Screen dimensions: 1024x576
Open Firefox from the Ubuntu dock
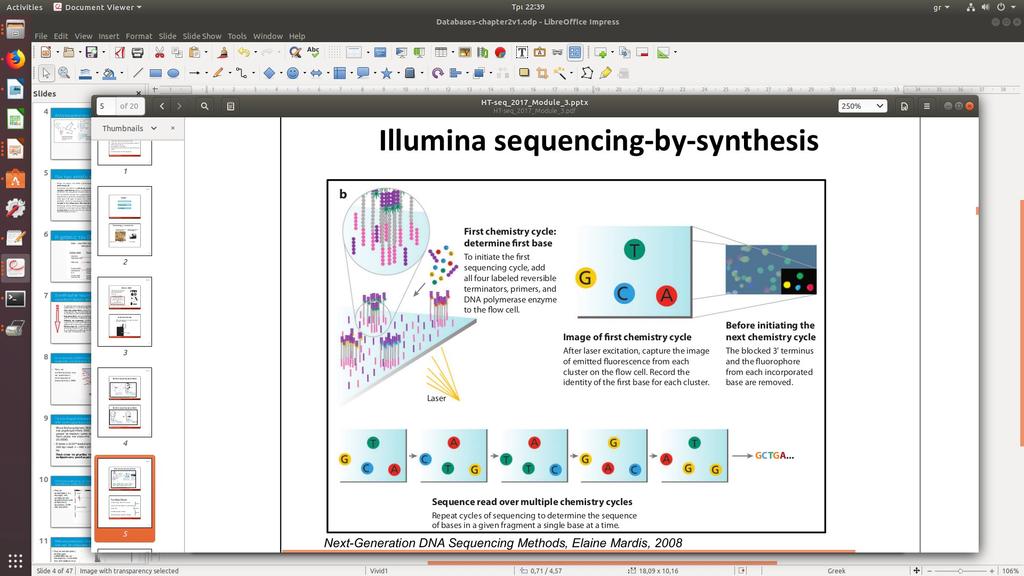(15, 59)
